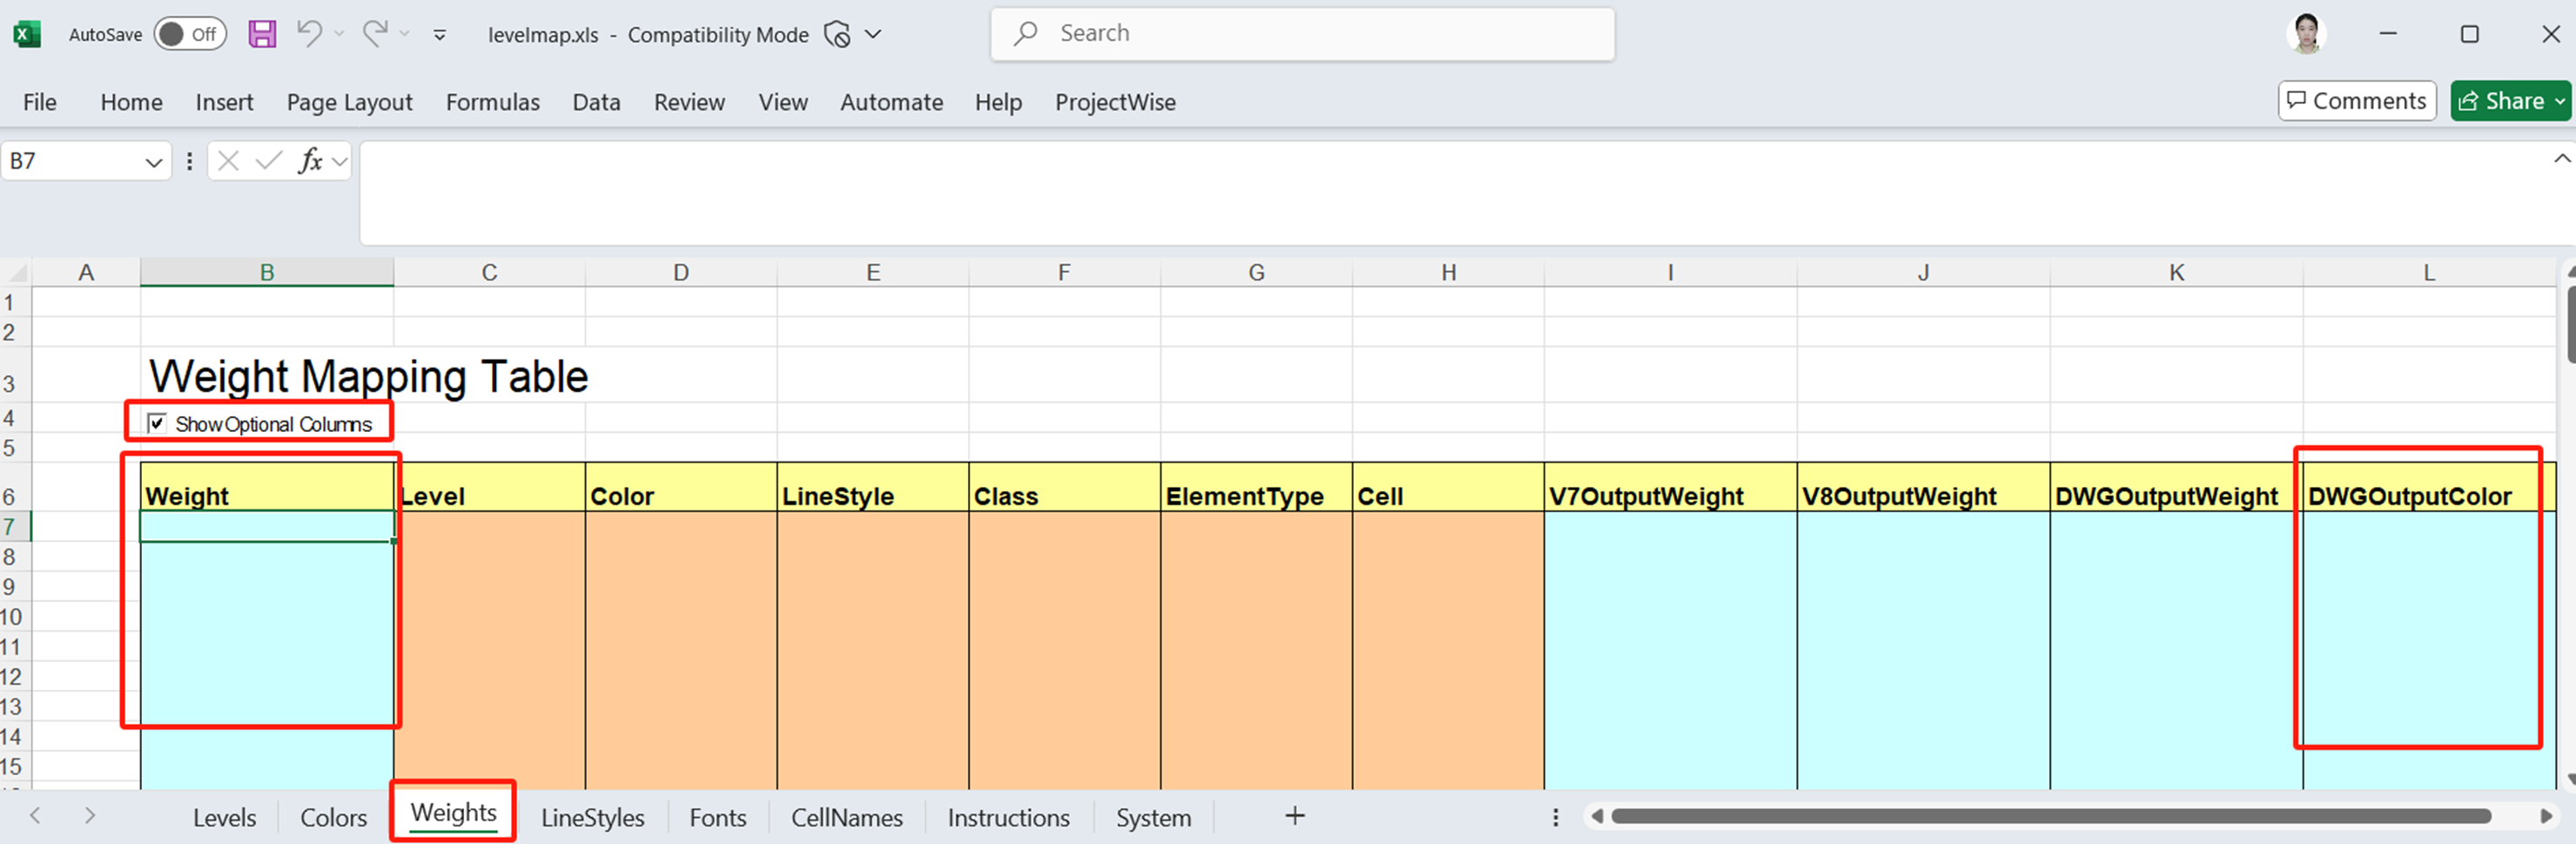The width and height of the screenshot is (2576, 844).
Task: Open the Share button dropdown arrow
Action: coord(2559,101)
